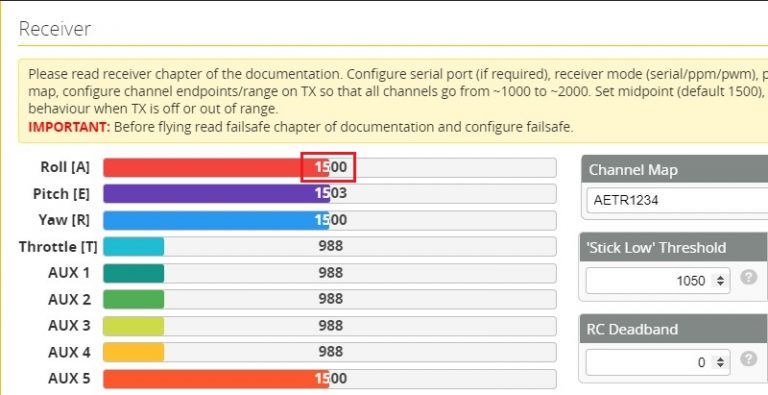
Task: Click the Roll value 1500 highlighted in red box
Action: coord(330,167)
